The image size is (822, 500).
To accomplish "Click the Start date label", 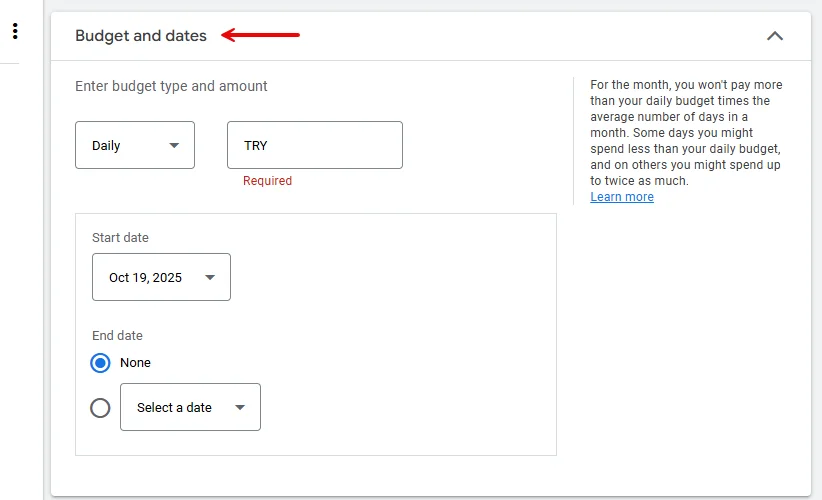I will click(120, 238).
